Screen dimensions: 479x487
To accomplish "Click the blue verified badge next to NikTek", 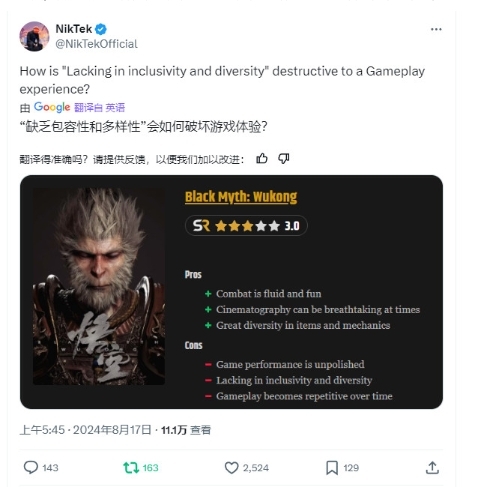I will (x=101, y=29).
